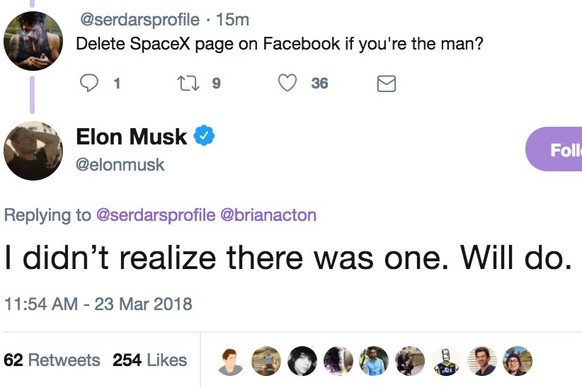Click the first gray default liker avatar
Viewport: 582px width, 388px height.
[x=230, y=361]
